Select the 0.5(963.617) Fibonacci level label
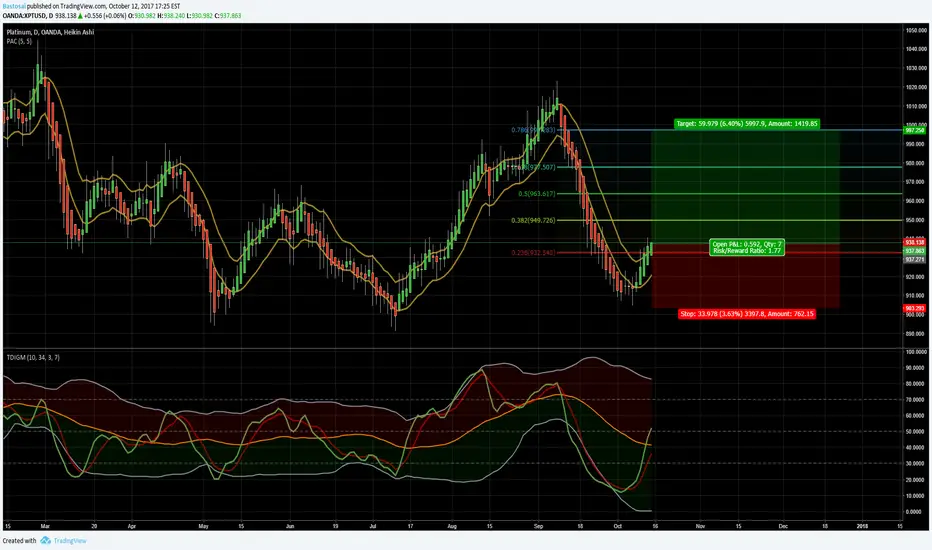This screenshot has width=932, height=550. point(537,194)
